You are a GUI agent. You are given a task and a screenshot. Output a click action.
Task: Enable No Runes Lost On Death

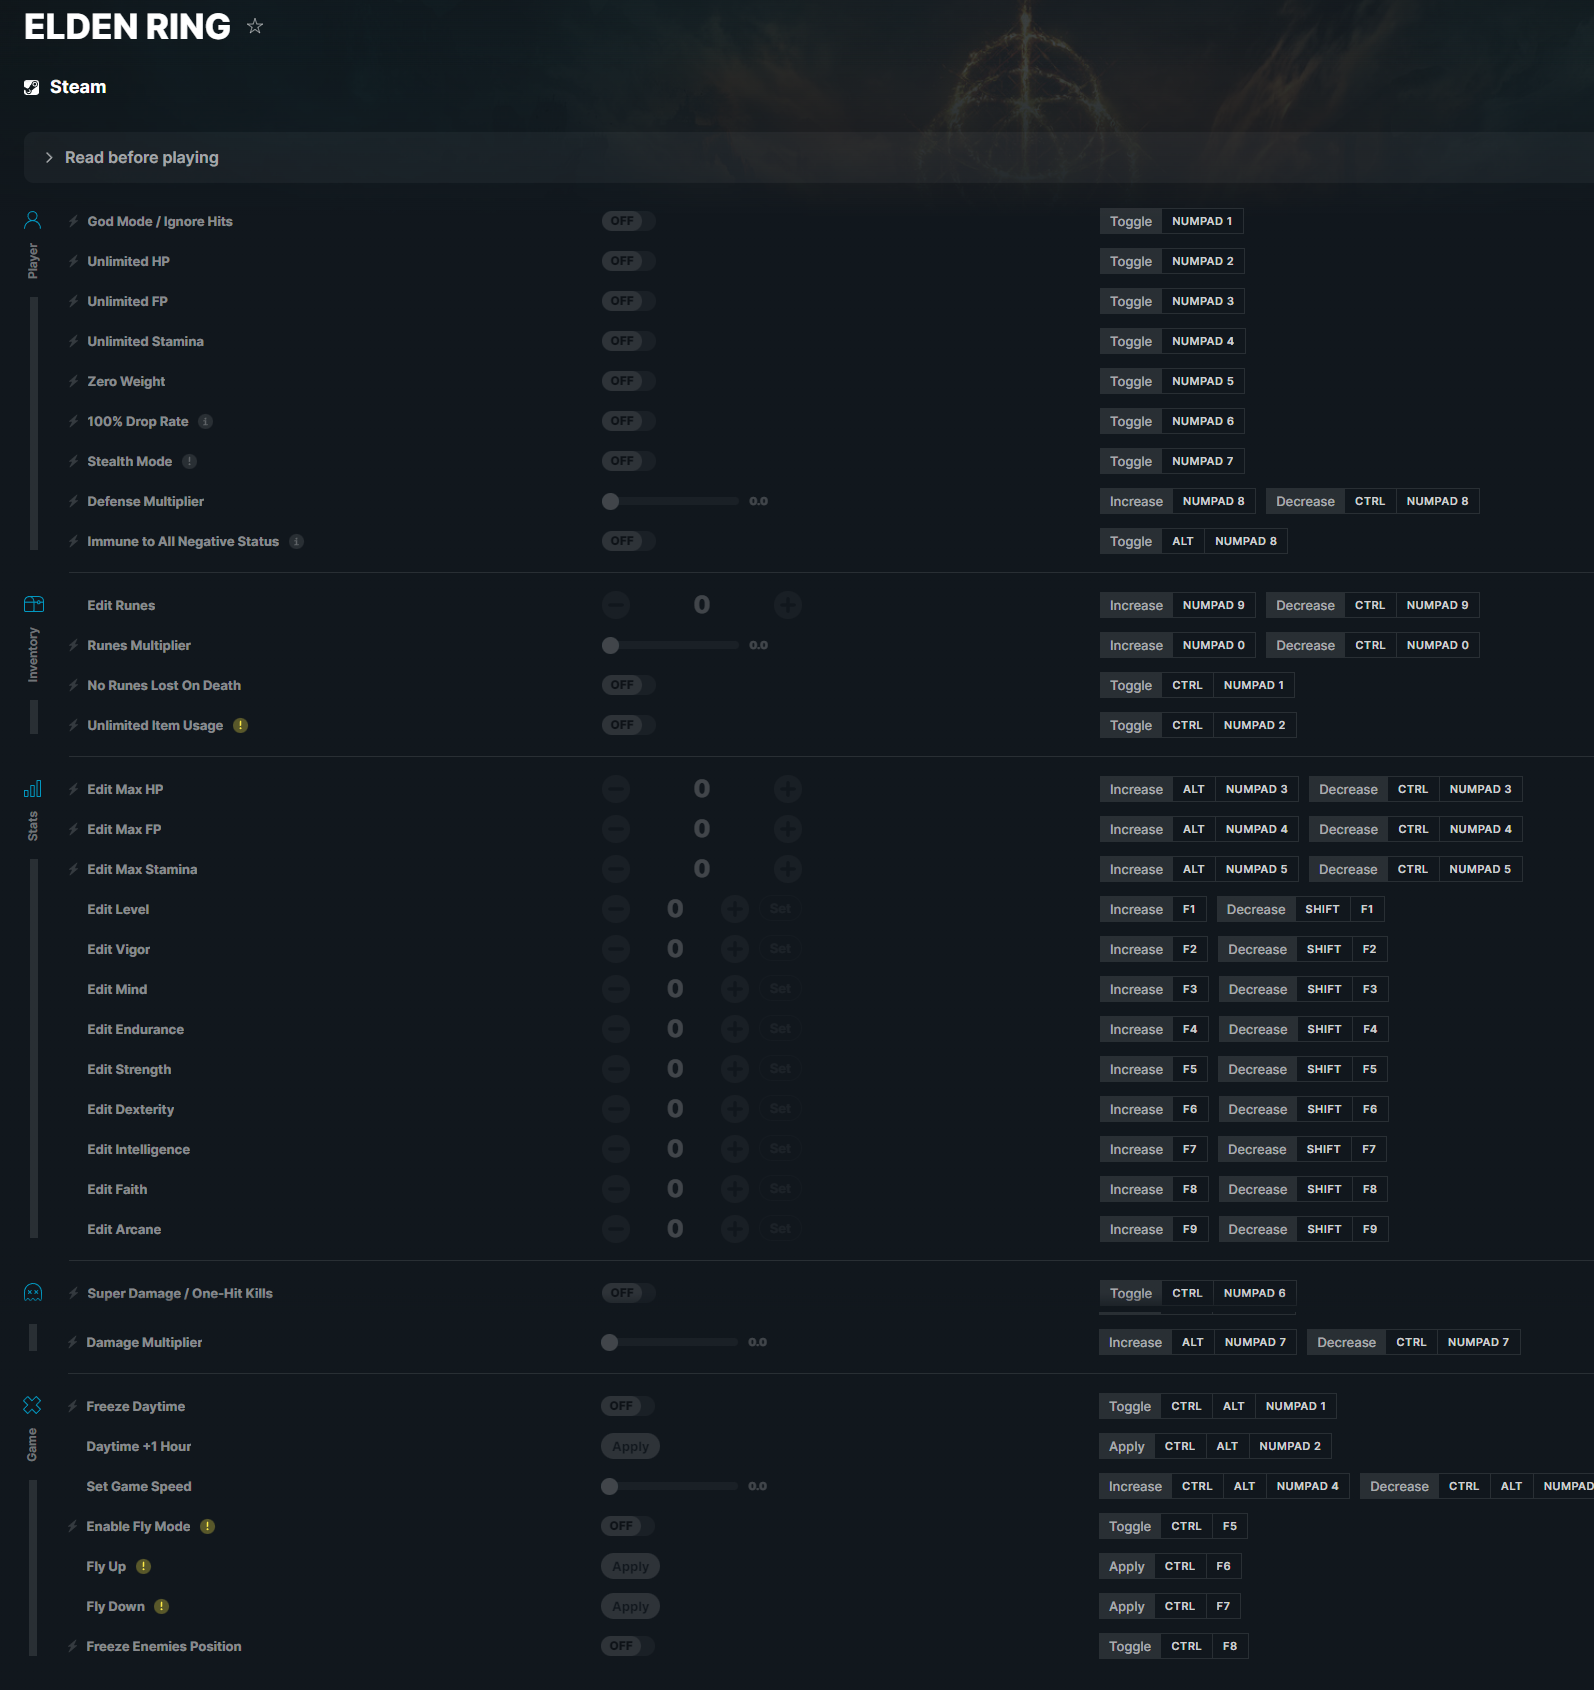click(628, 685)
